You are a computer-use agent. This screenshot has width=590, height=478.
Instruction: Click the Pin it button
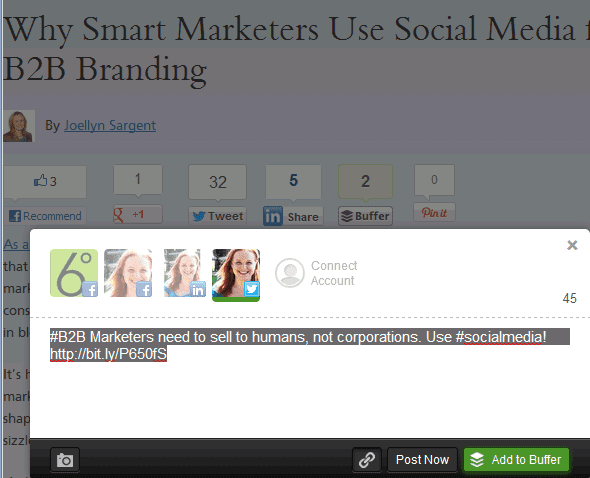[x=434, y=213]
